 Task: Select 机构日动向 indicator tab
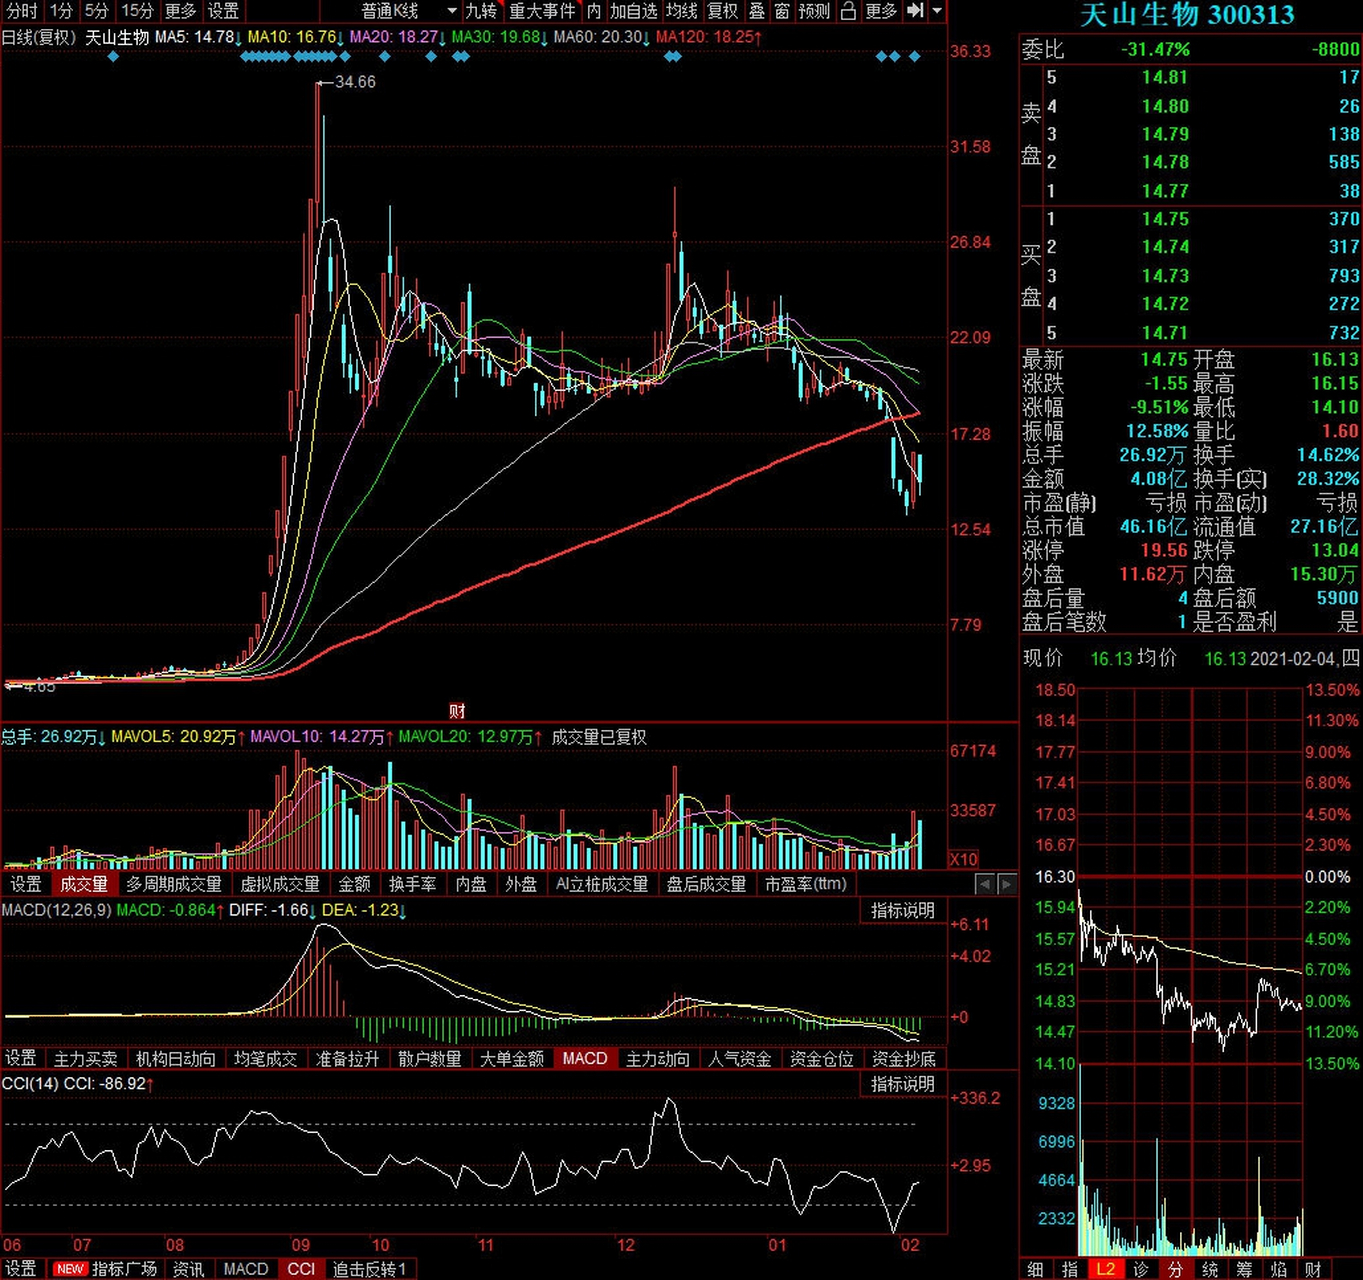pos(176,1058)
